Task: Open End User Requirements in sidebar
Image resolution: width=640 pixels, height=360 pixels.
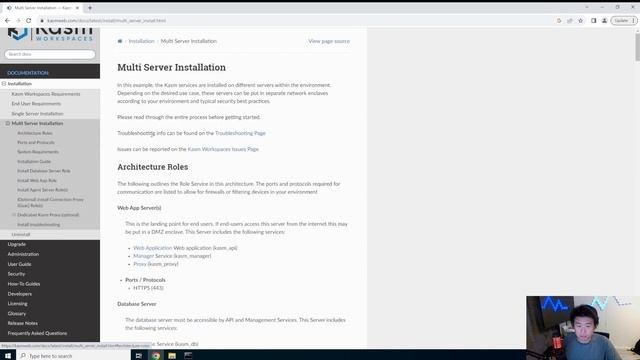Action: coord(36,104)
